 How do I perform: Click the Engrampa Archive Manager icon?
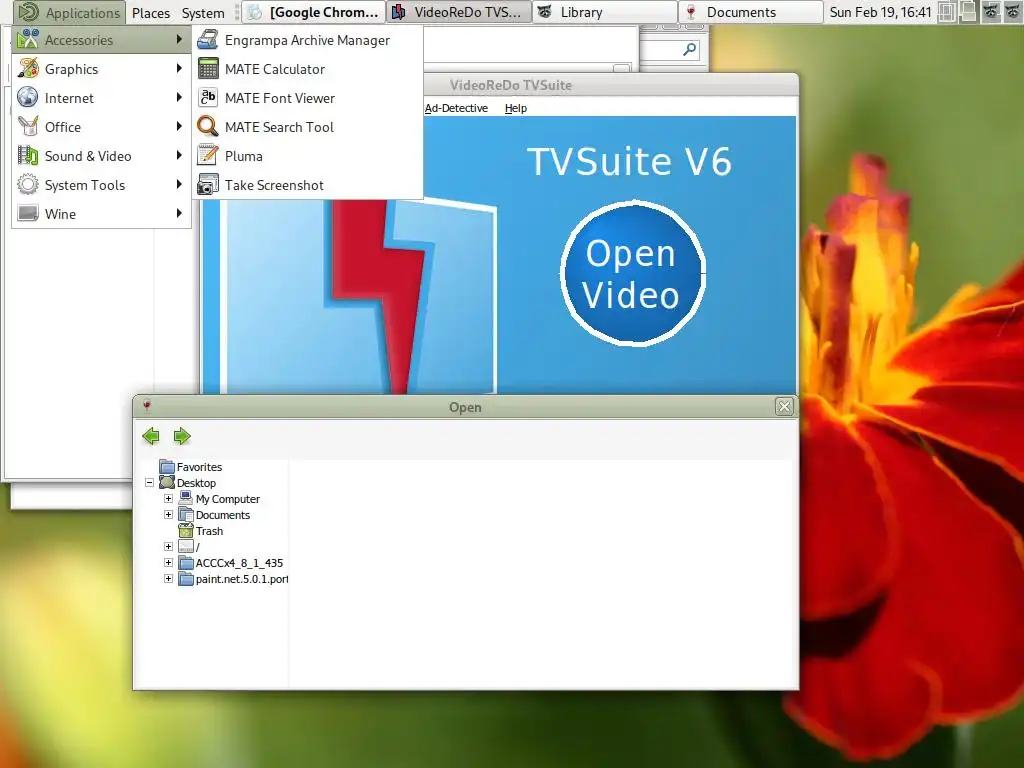tap(208, 40)
